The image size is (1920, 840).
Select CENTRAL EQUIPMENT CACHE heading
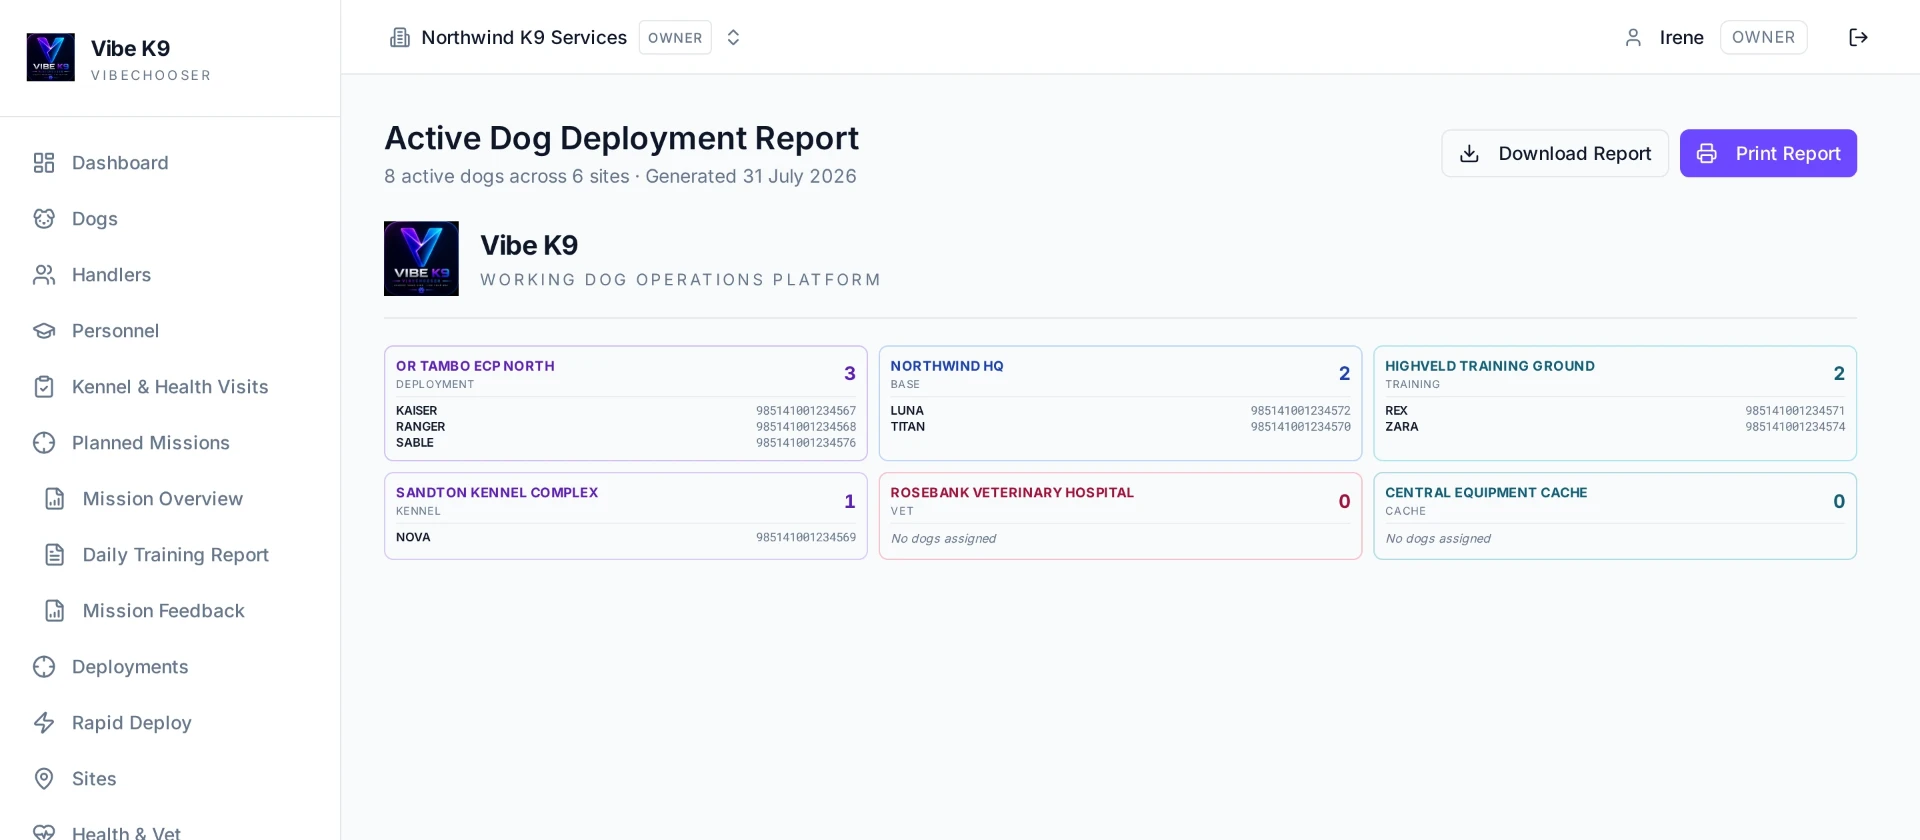[x=1486, y=493]
